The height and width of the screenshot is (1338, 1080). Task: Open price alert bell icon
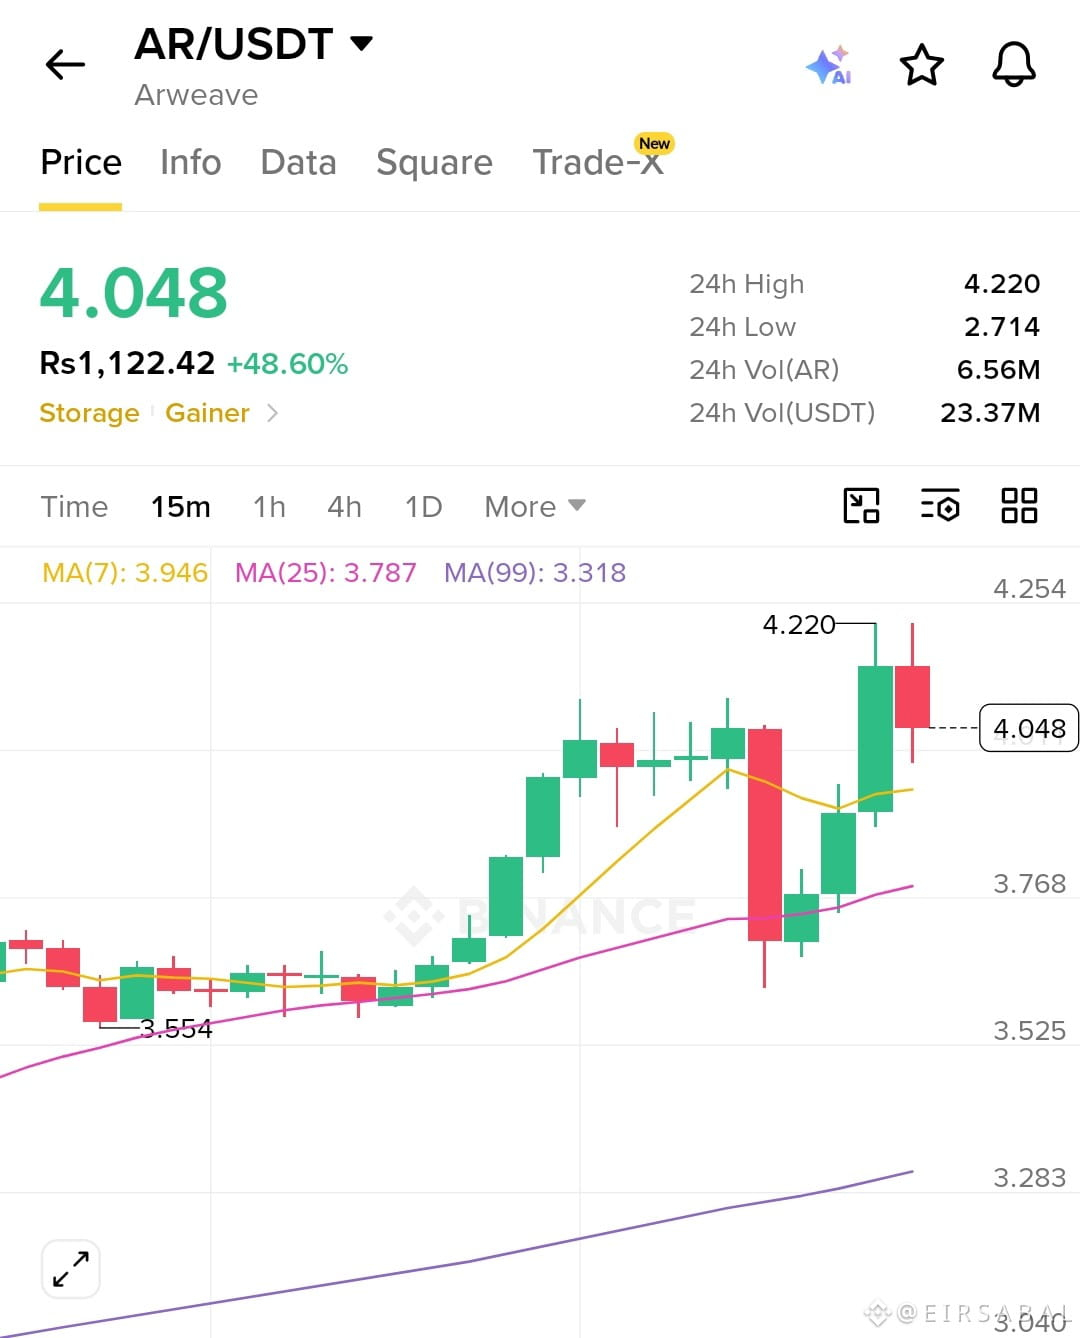click(x=1013, y=65)
